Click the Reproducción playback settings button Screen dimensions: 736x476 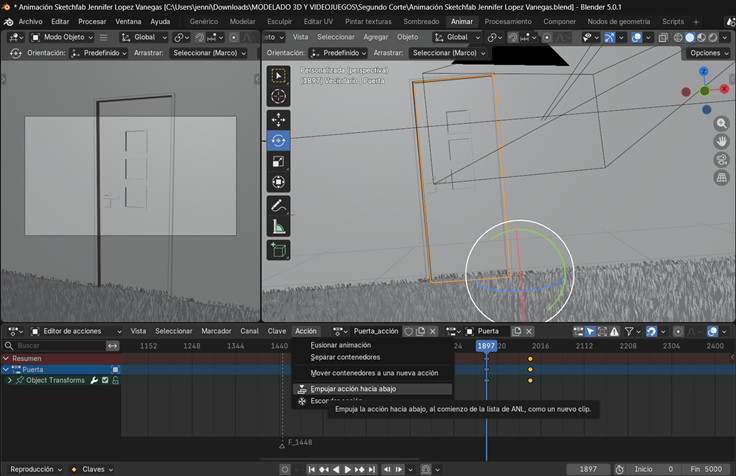(34, 468)
